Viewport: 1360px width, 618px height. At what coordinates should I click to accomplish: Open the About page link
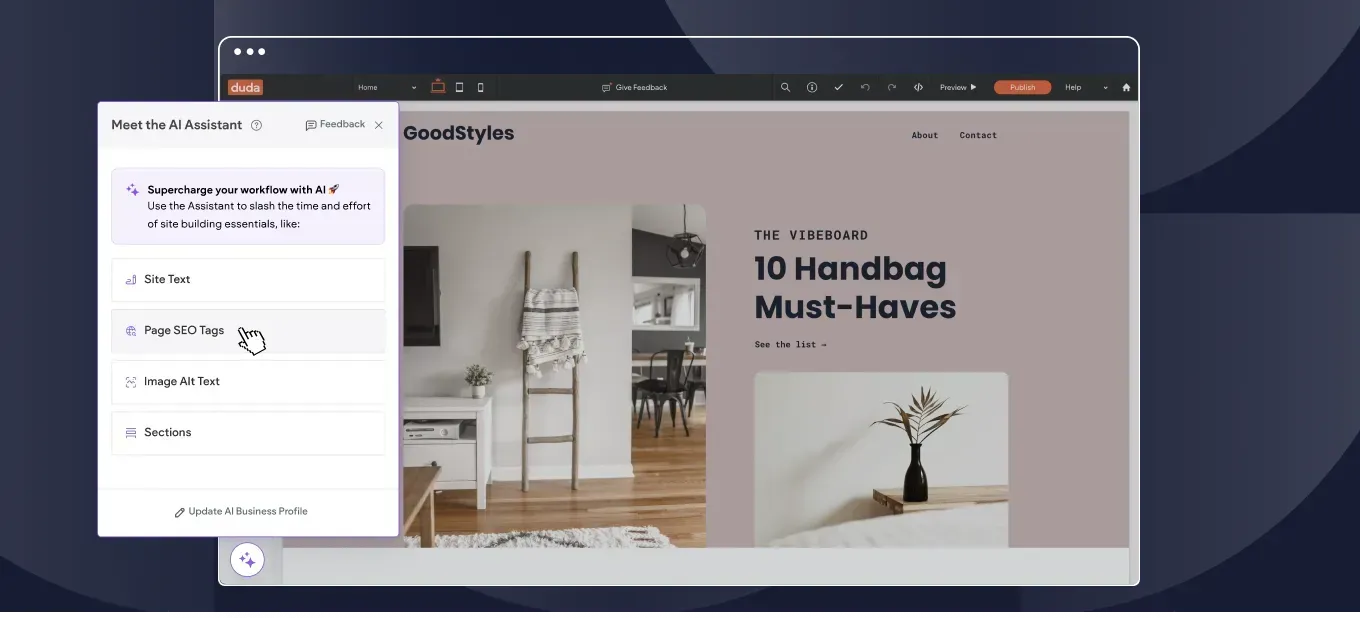click(x=925, y=135)
